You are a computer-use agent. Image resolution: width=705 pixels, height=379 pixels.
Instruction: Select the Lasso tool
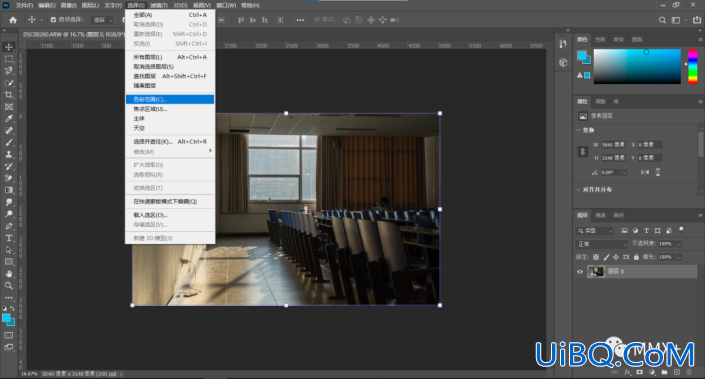pos(9,71)
